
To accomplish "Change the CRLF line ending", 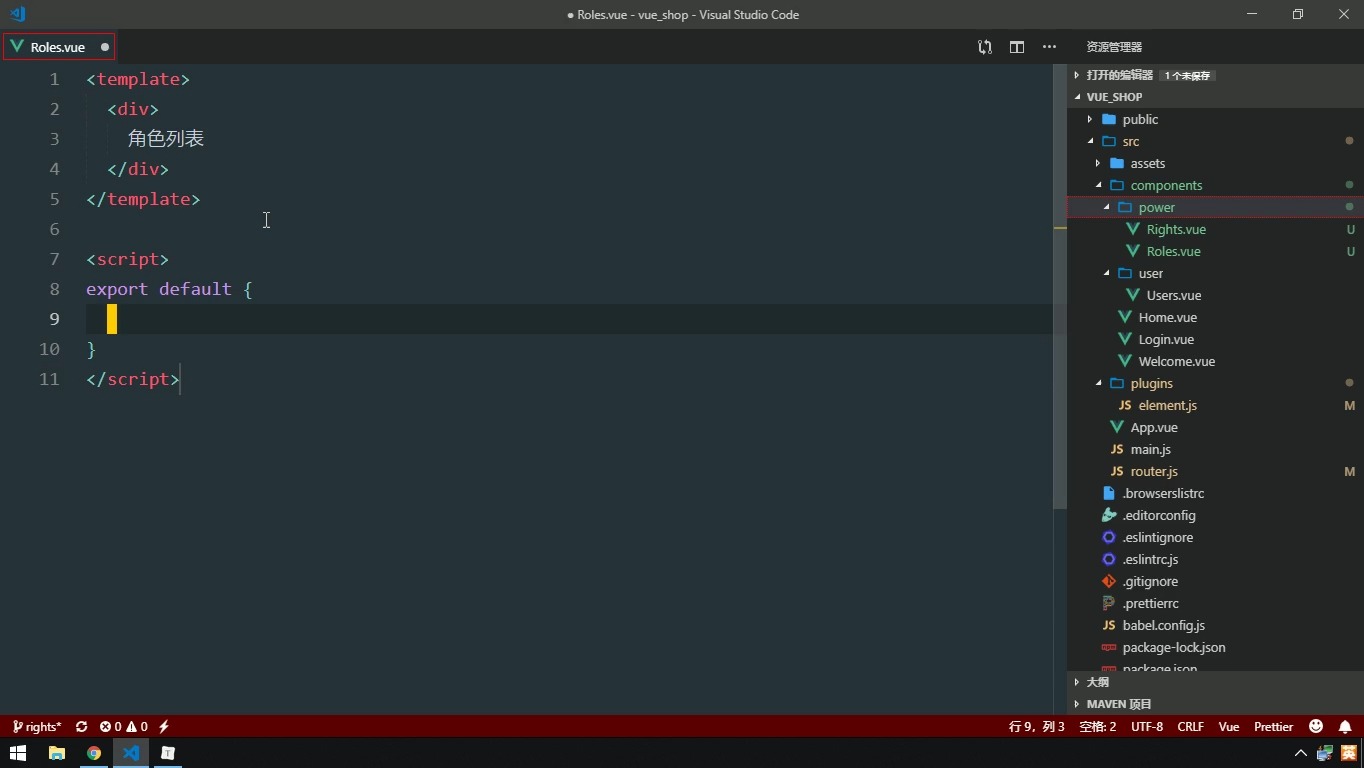I will (1190, 727).
